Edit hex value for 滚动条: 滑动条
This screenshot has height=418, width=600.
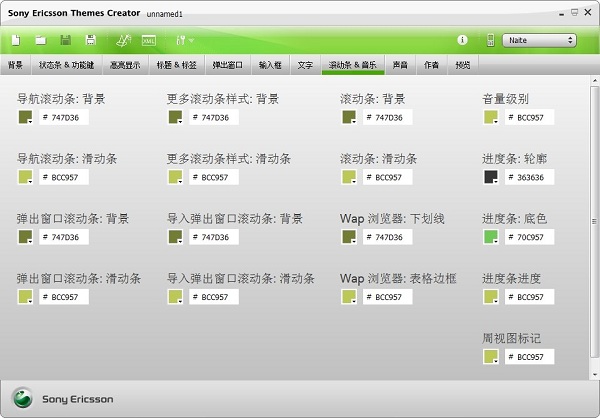click(x=388, y=177)
